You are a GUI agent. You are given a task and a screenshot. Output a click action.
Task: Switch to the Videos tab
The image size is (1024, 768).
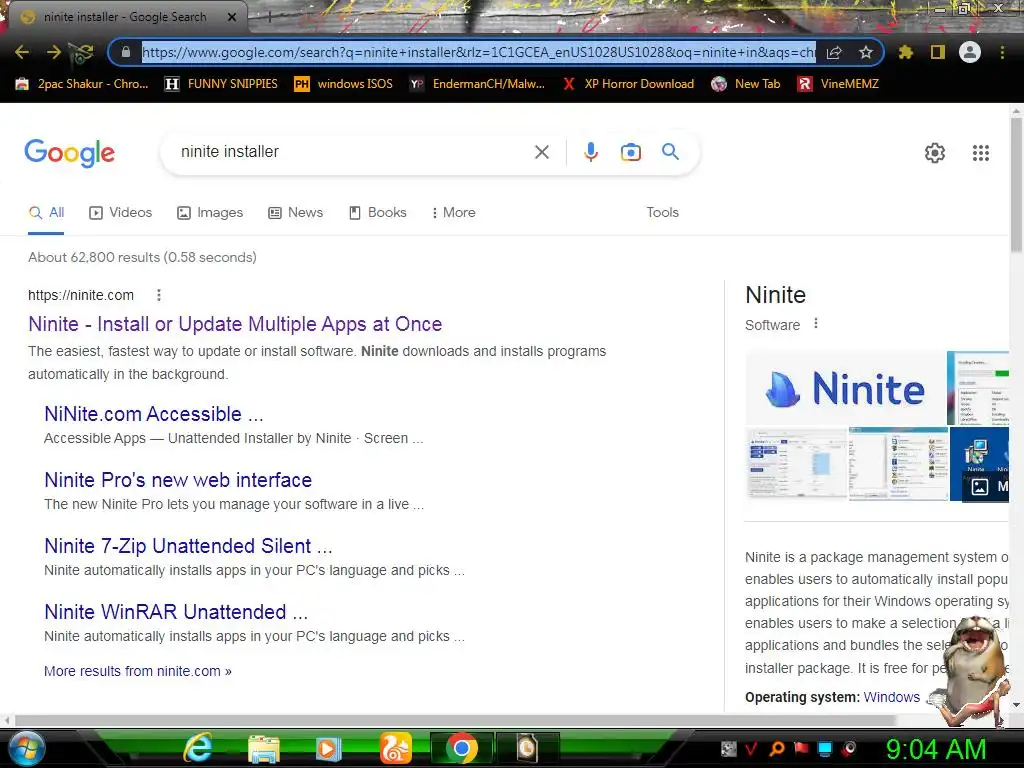[x=121, y=212]
